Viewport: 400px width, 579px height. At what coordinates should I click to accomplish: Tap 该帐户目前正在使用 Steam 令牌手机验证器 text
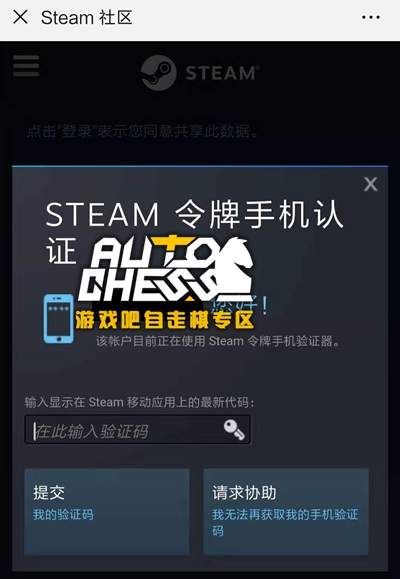pos(218,341)
